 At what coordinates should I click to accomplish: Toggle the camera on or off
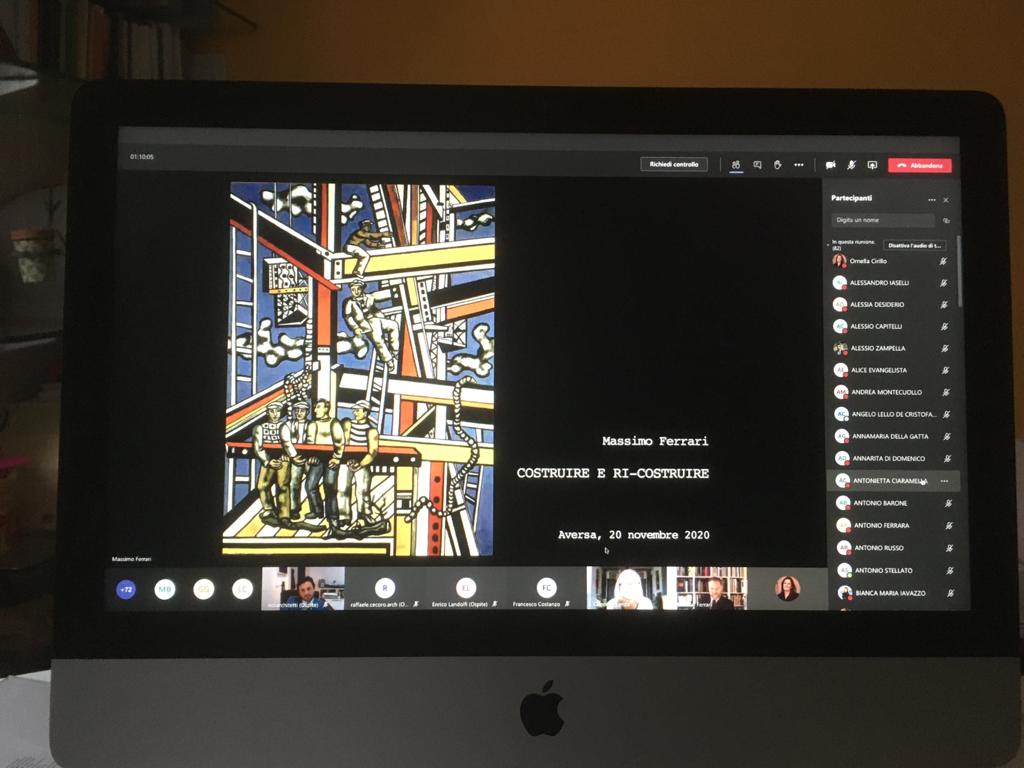click(x=831, y=165)
